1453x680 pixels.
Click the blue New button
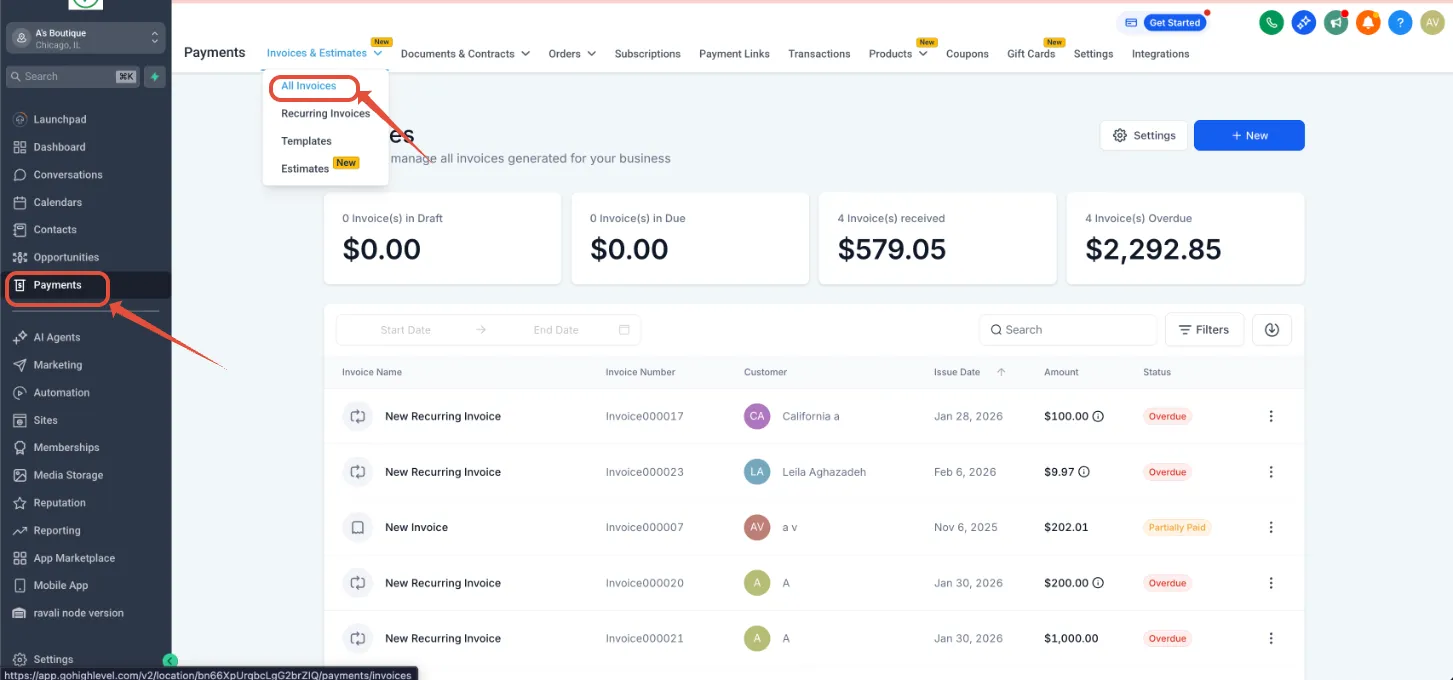[x=1249, y=135]
